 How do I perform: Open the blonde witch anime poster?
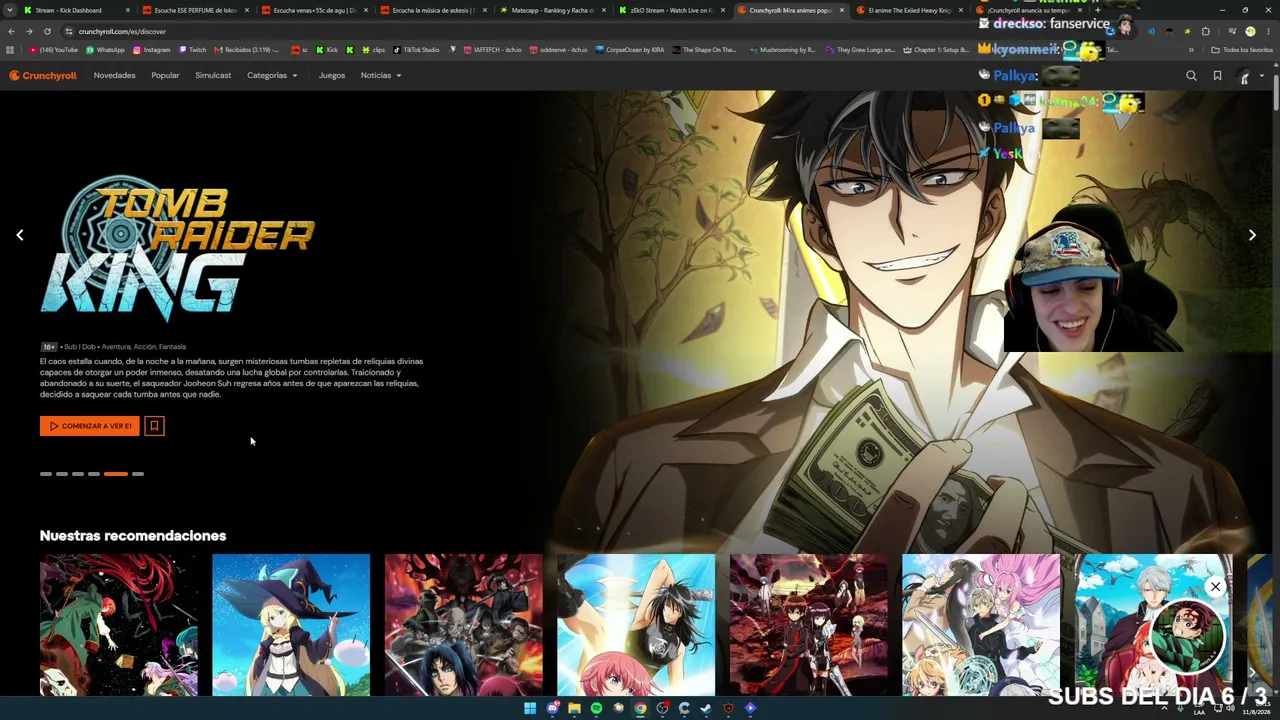[x=291, y=625]
